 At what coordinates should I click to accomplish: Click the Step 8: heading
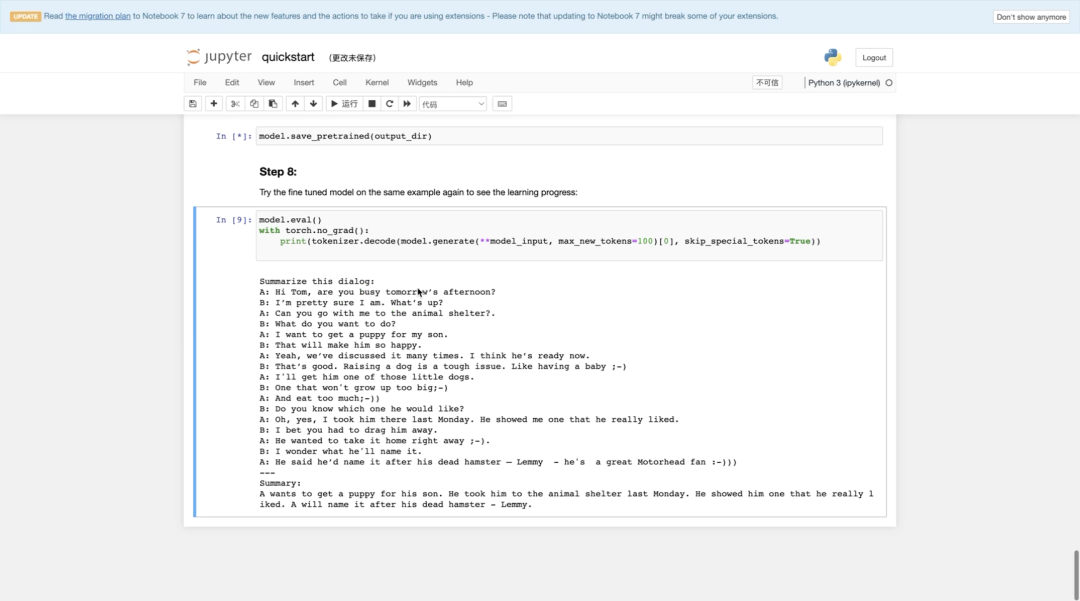point(278,171)
